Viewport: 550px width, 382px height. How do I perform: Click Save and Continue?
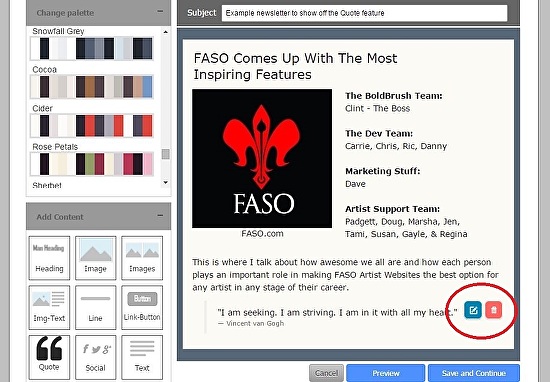[x=474, y=373]
